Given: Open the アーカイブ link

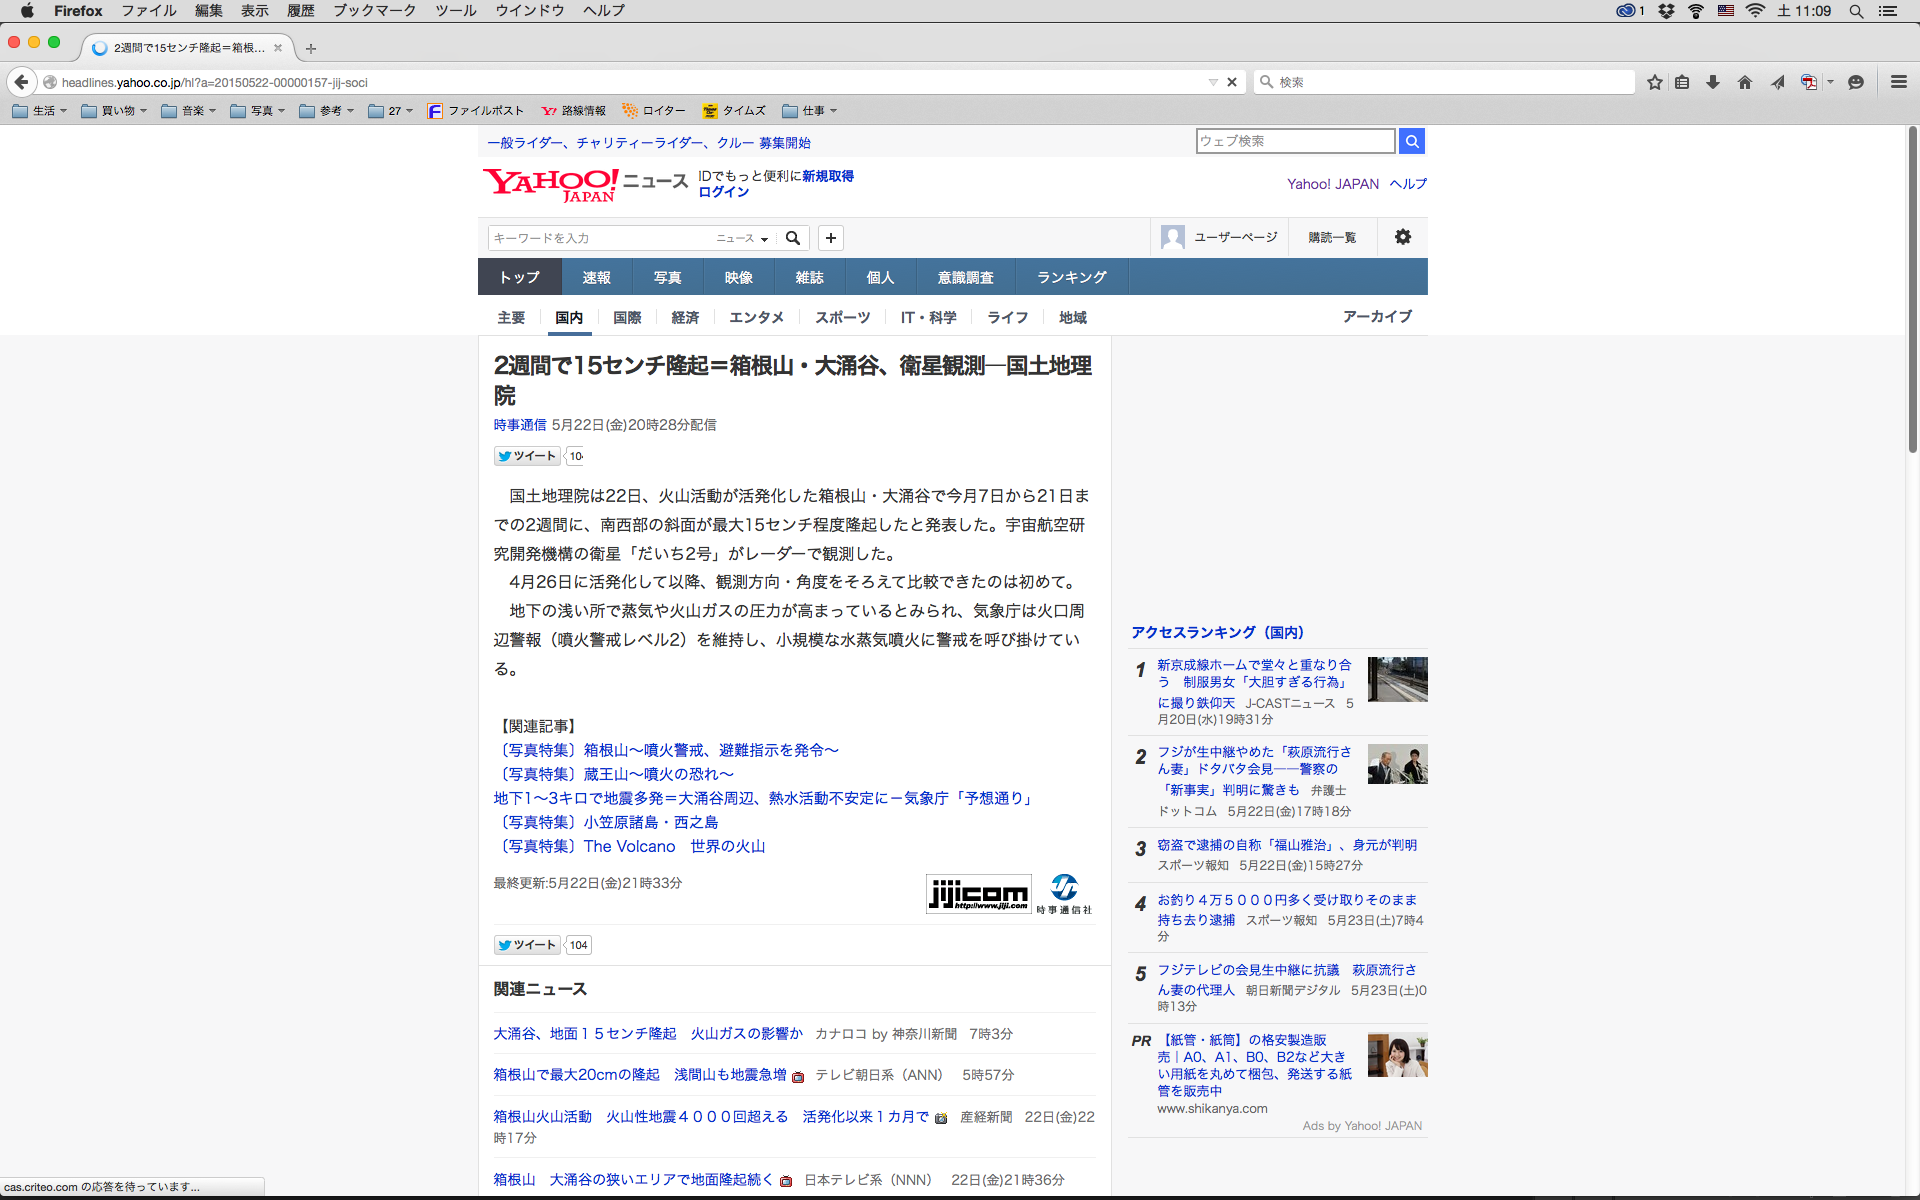Looking at the screenshot, I should (x=1377, y=316).
